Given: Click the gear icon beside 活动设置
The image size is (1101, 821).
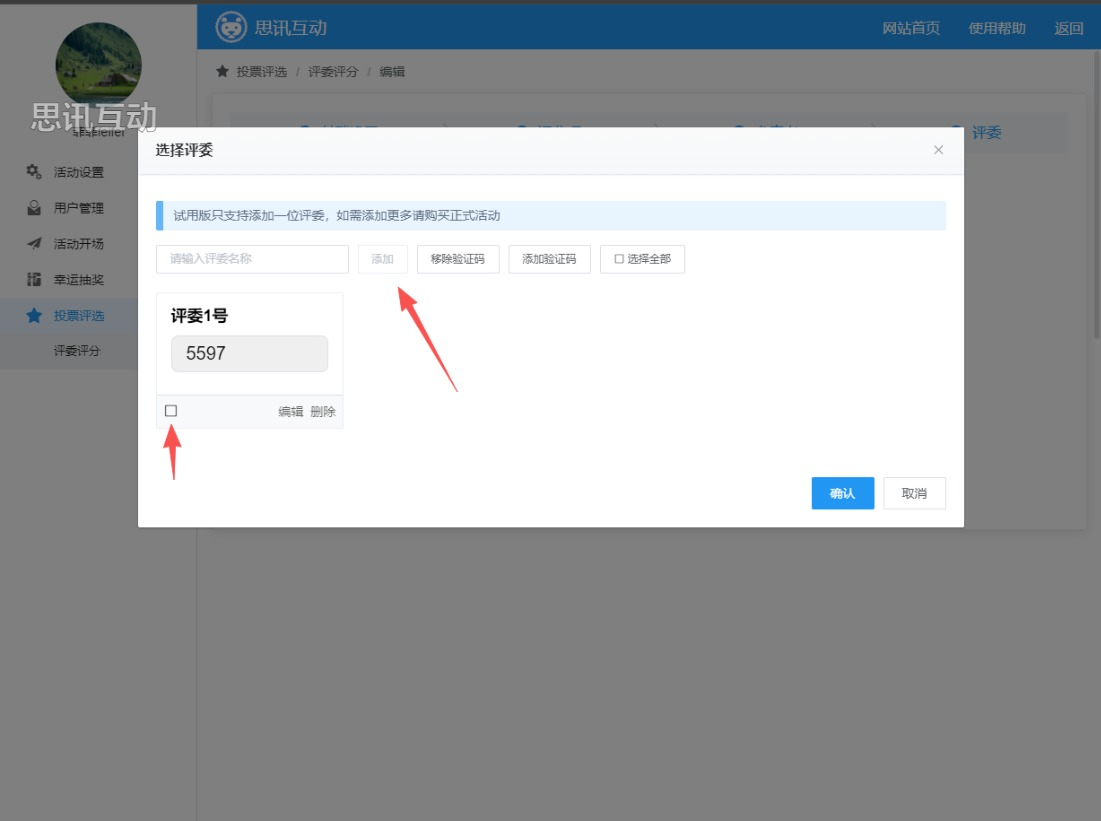Looking at the screenshot, I should tap(34, 171).
